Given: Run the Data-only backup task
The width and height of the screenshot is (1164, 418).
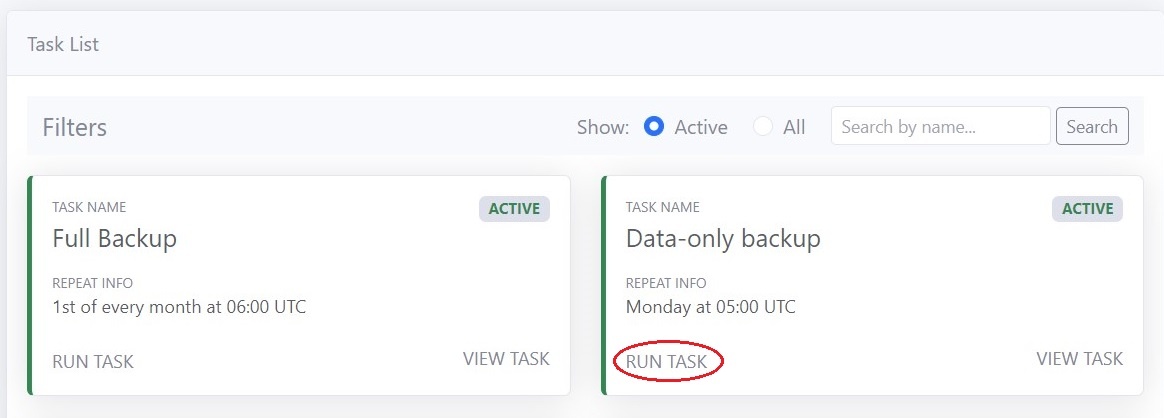Looking at the screenshot, I should pyautogui.click(x=667, y=362).
